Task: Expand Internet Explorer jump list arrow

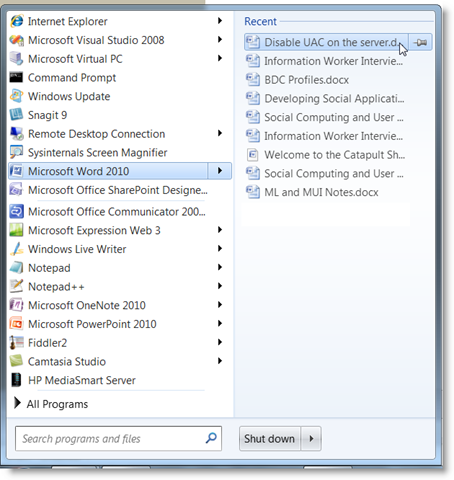Action: tap(220, 21)
